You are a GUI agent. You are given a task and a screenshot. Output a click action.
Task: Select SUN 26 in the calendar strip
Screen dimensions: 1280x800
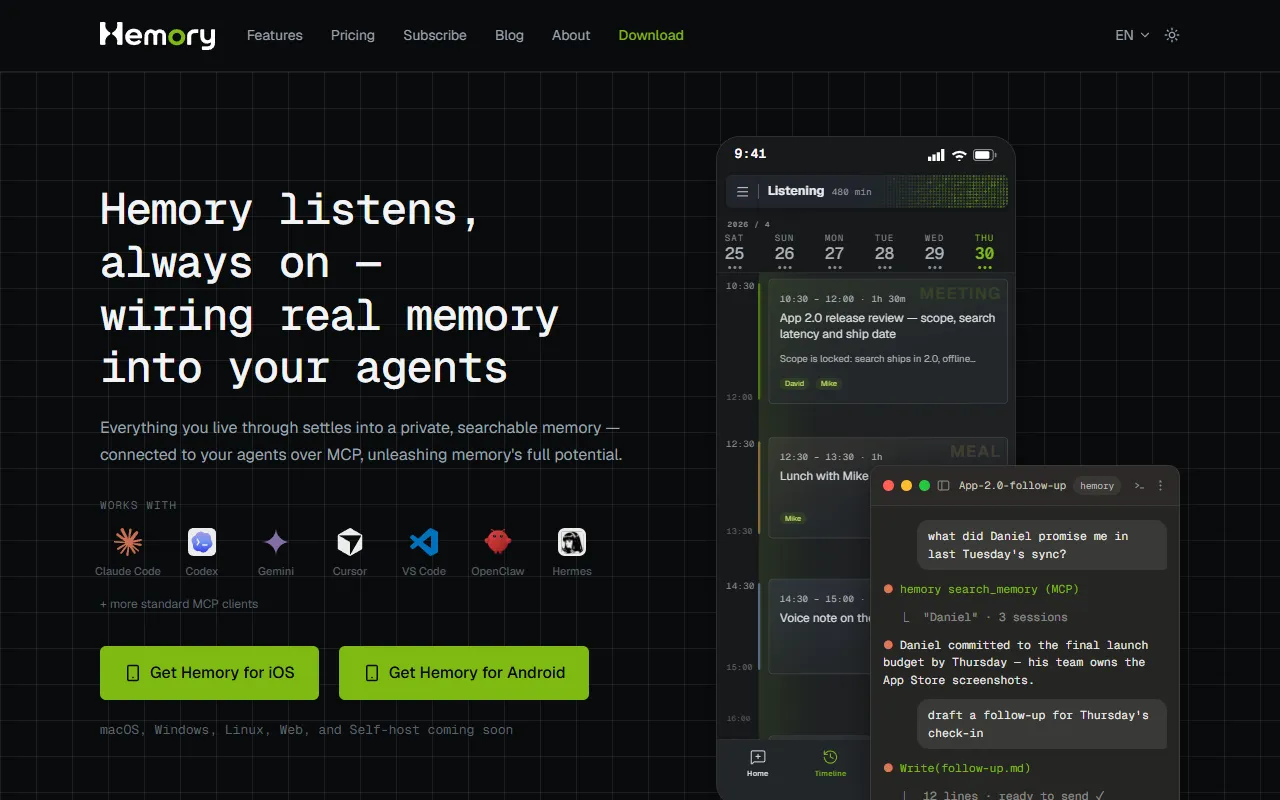pyautogui.click(x=785, y=250)
